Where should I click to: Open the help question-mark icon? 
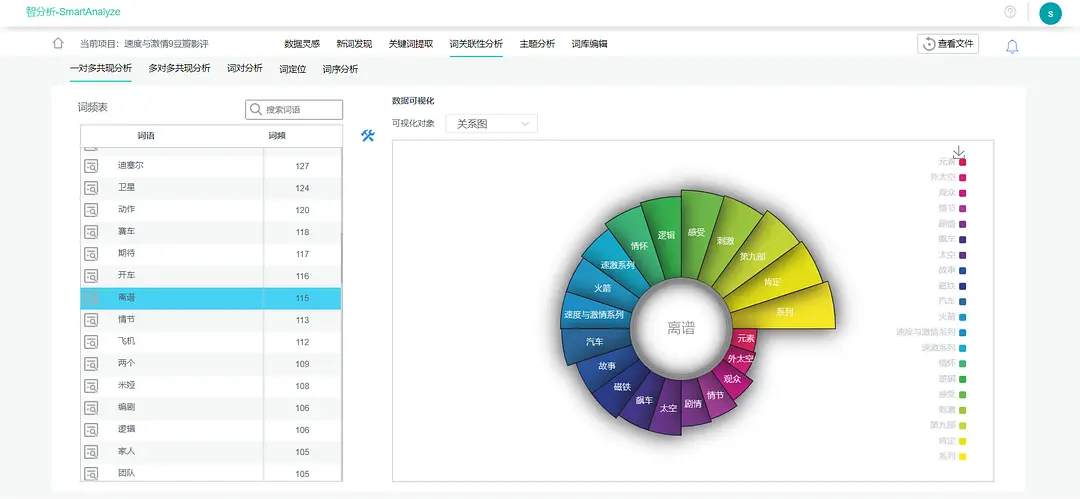tap(1010, 12)
